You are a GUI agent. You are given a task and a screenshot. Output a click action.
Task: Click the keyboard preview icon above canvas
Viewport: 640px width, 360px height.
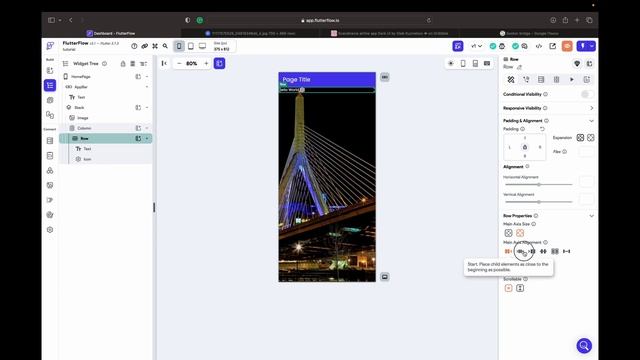(x=487, y=64)
